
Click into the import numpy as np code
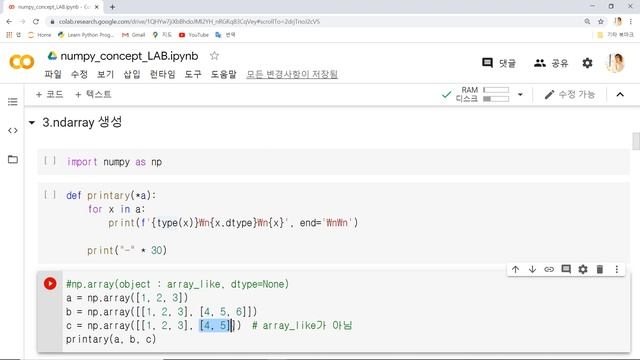(114, 162)
